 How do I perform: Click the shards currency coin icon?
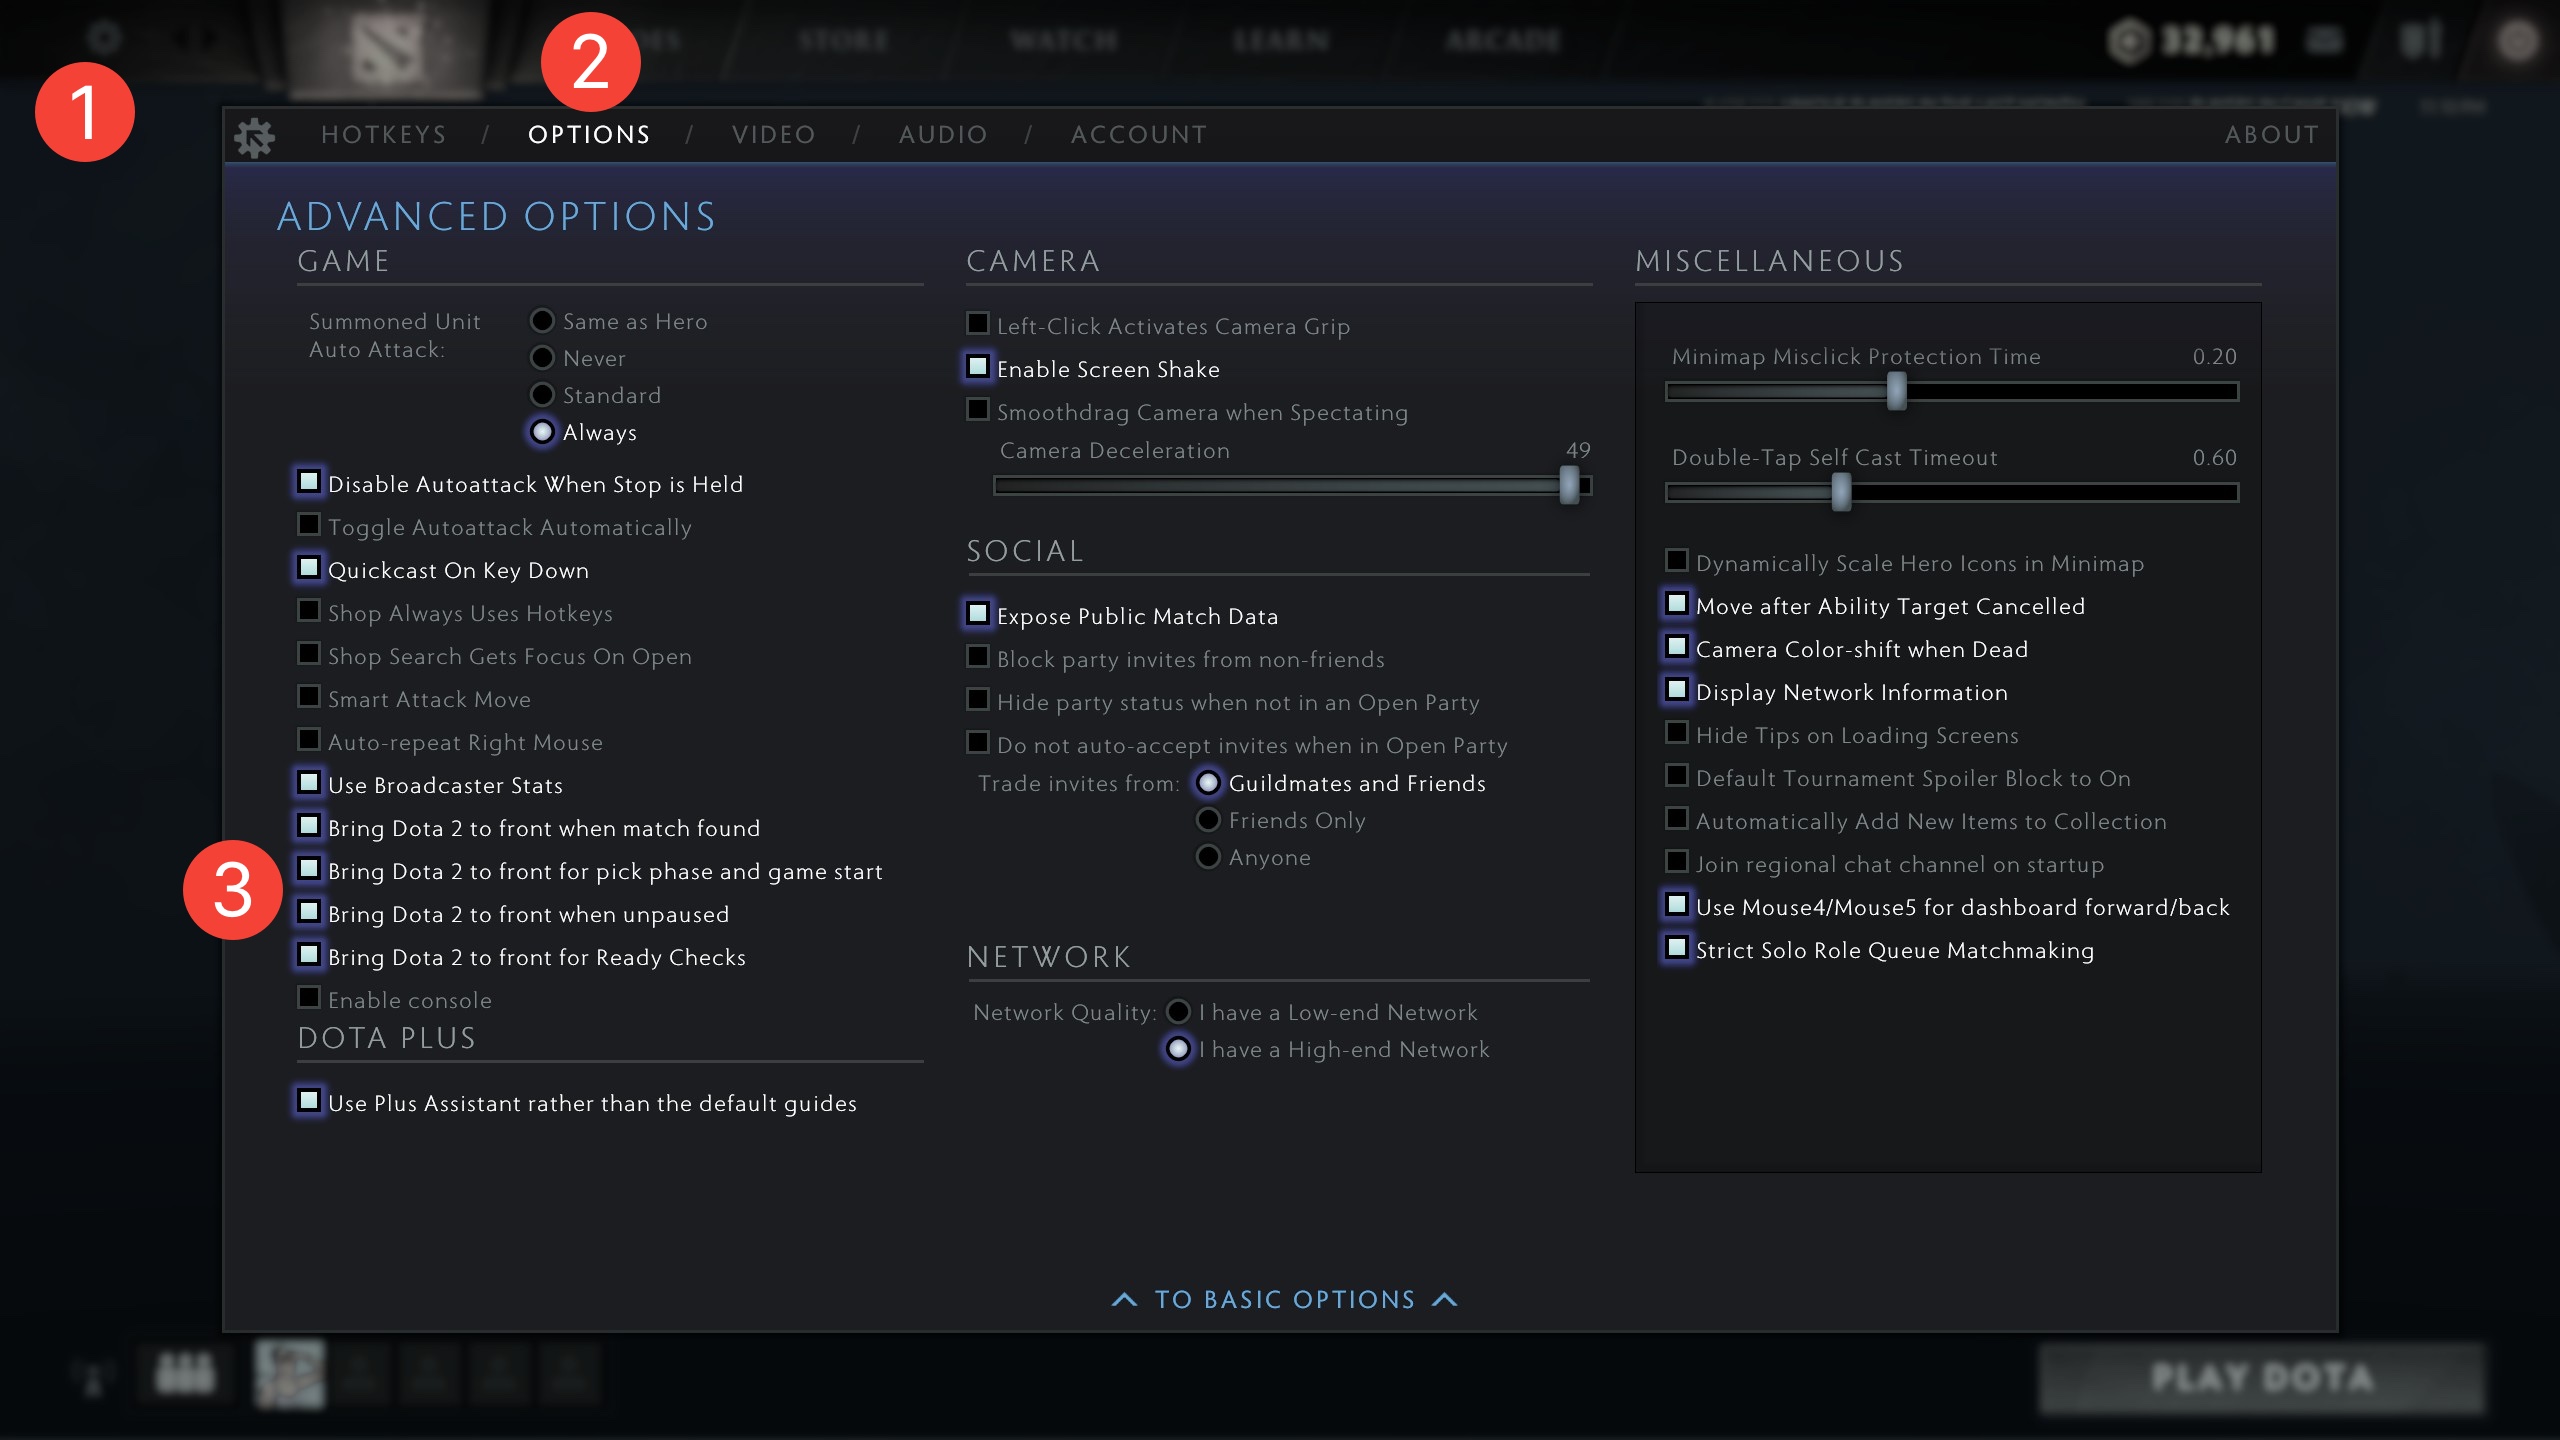click(x=2128, y=41)
